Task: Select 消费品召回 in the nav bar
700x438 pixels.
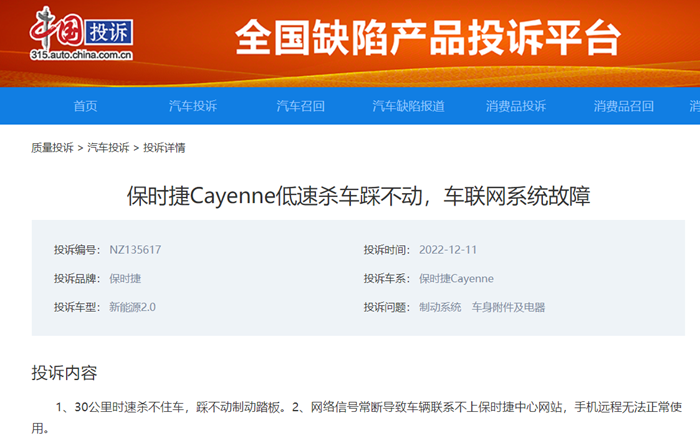Action: point(624,106)
